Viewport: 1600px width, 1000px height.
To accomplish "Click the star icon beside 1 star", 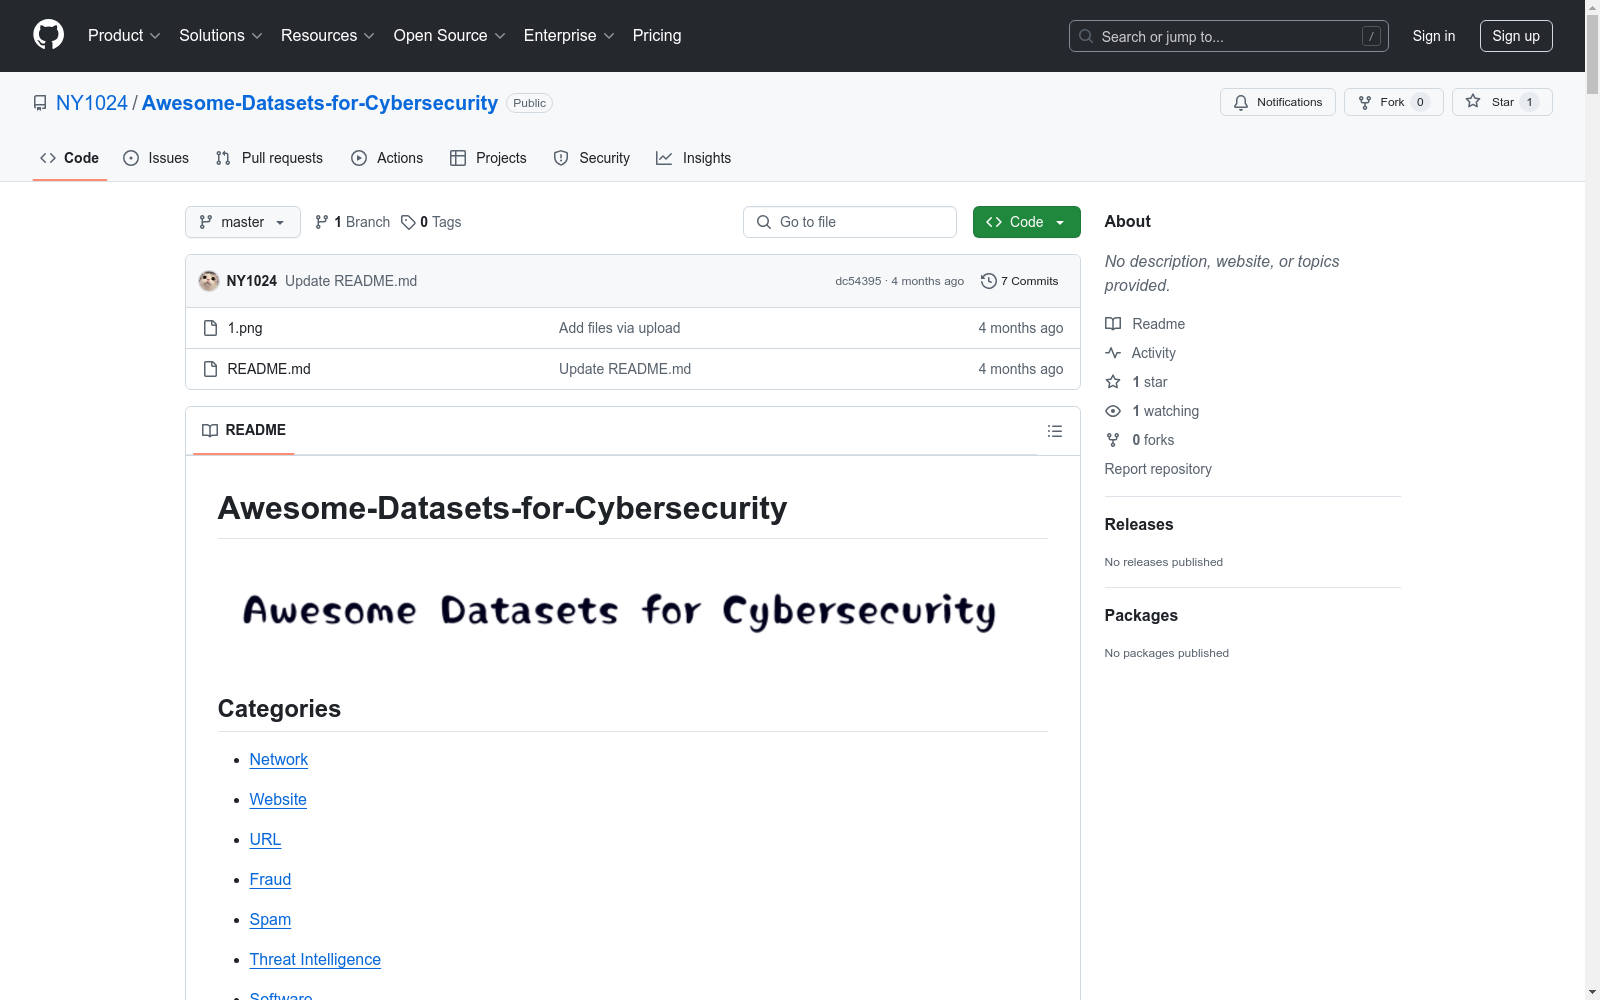I will [1113, 382].
